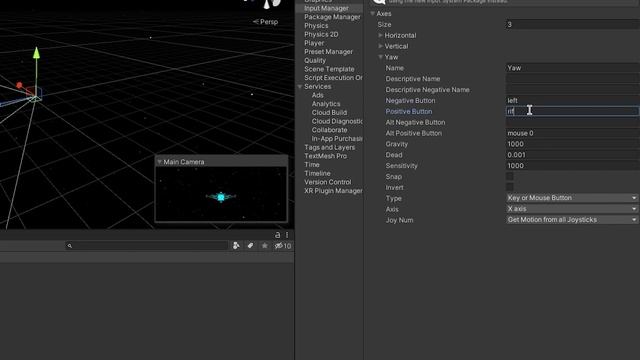Click the Axes Size field
Image resolution: width=640 pixels, height=360 pixels.
point(573,24)
